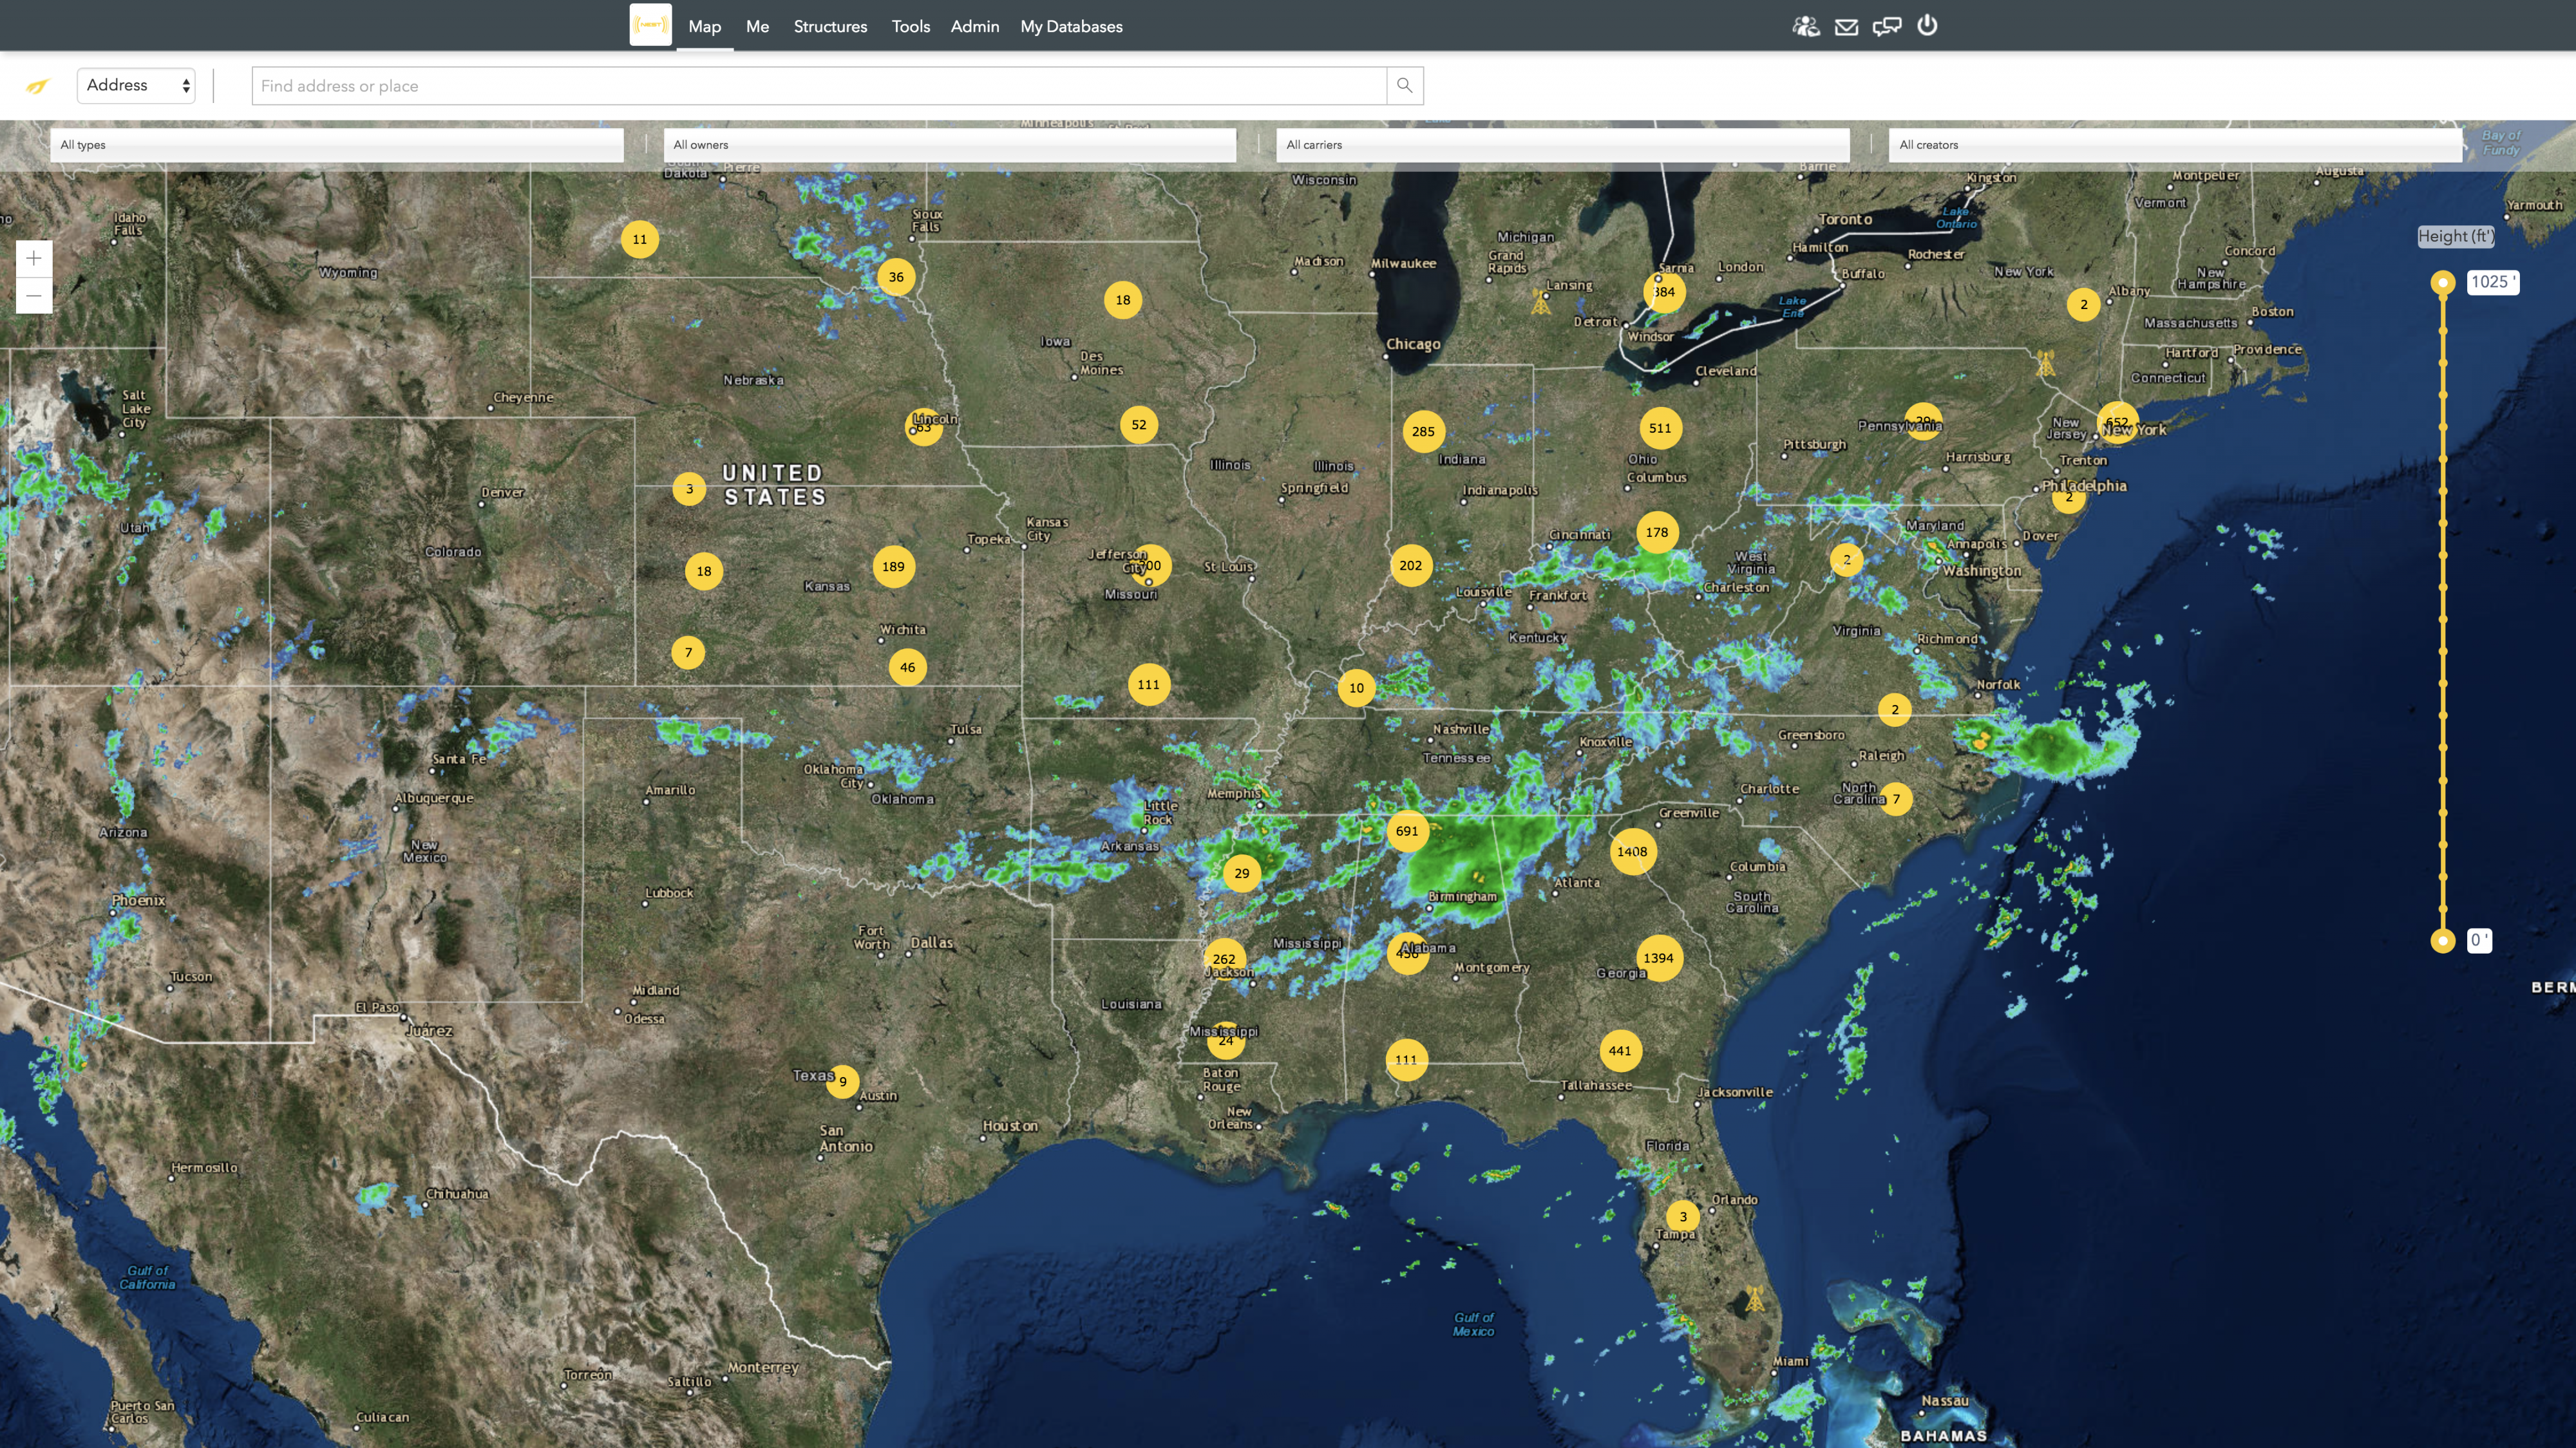
Task: Open the 511 cluster in Ohio
Action: (x=1660, y=428)
